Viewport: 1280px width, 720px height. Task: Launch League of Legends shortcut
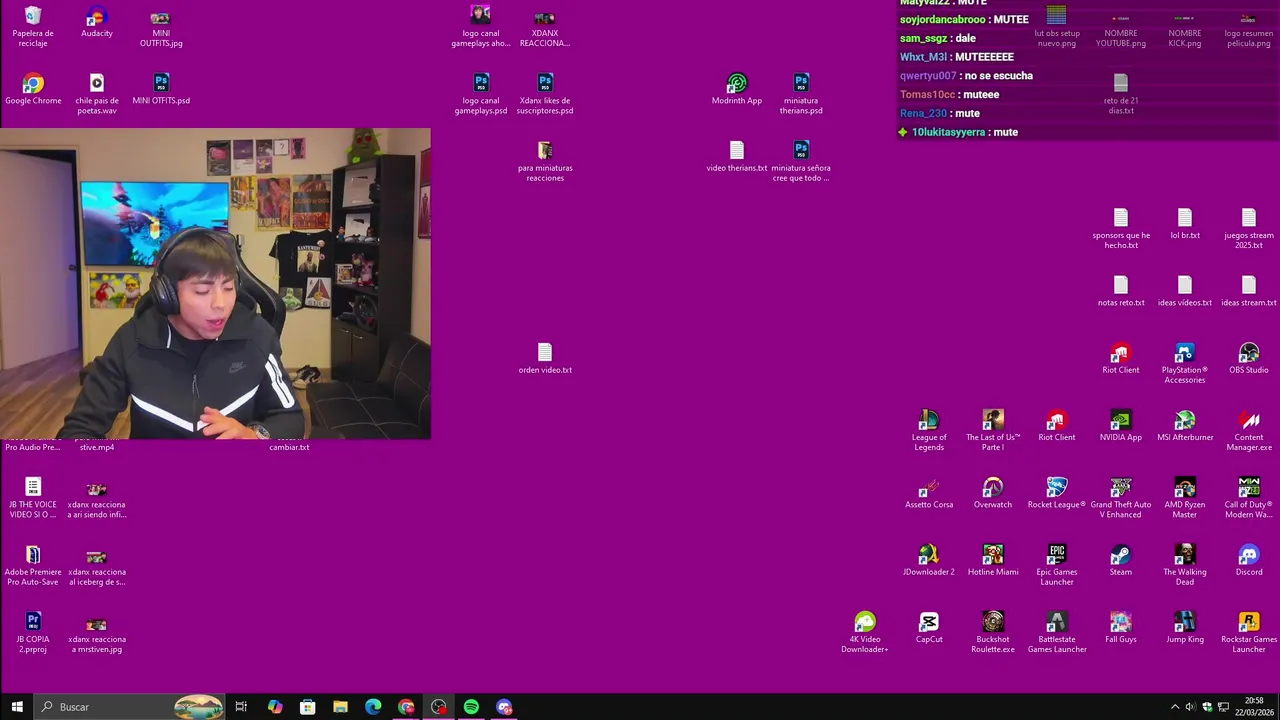(929, 430)
